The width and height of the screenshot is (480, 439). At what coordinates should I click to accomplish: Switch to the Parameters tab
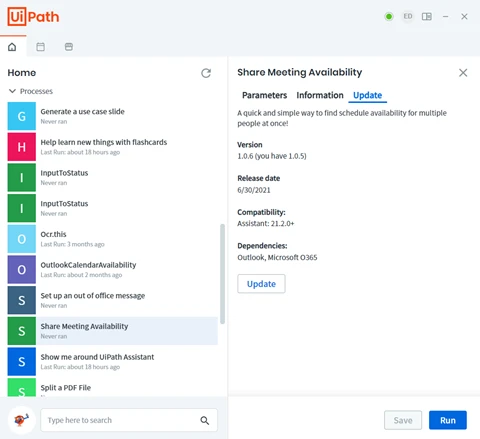tap(264, 95)
